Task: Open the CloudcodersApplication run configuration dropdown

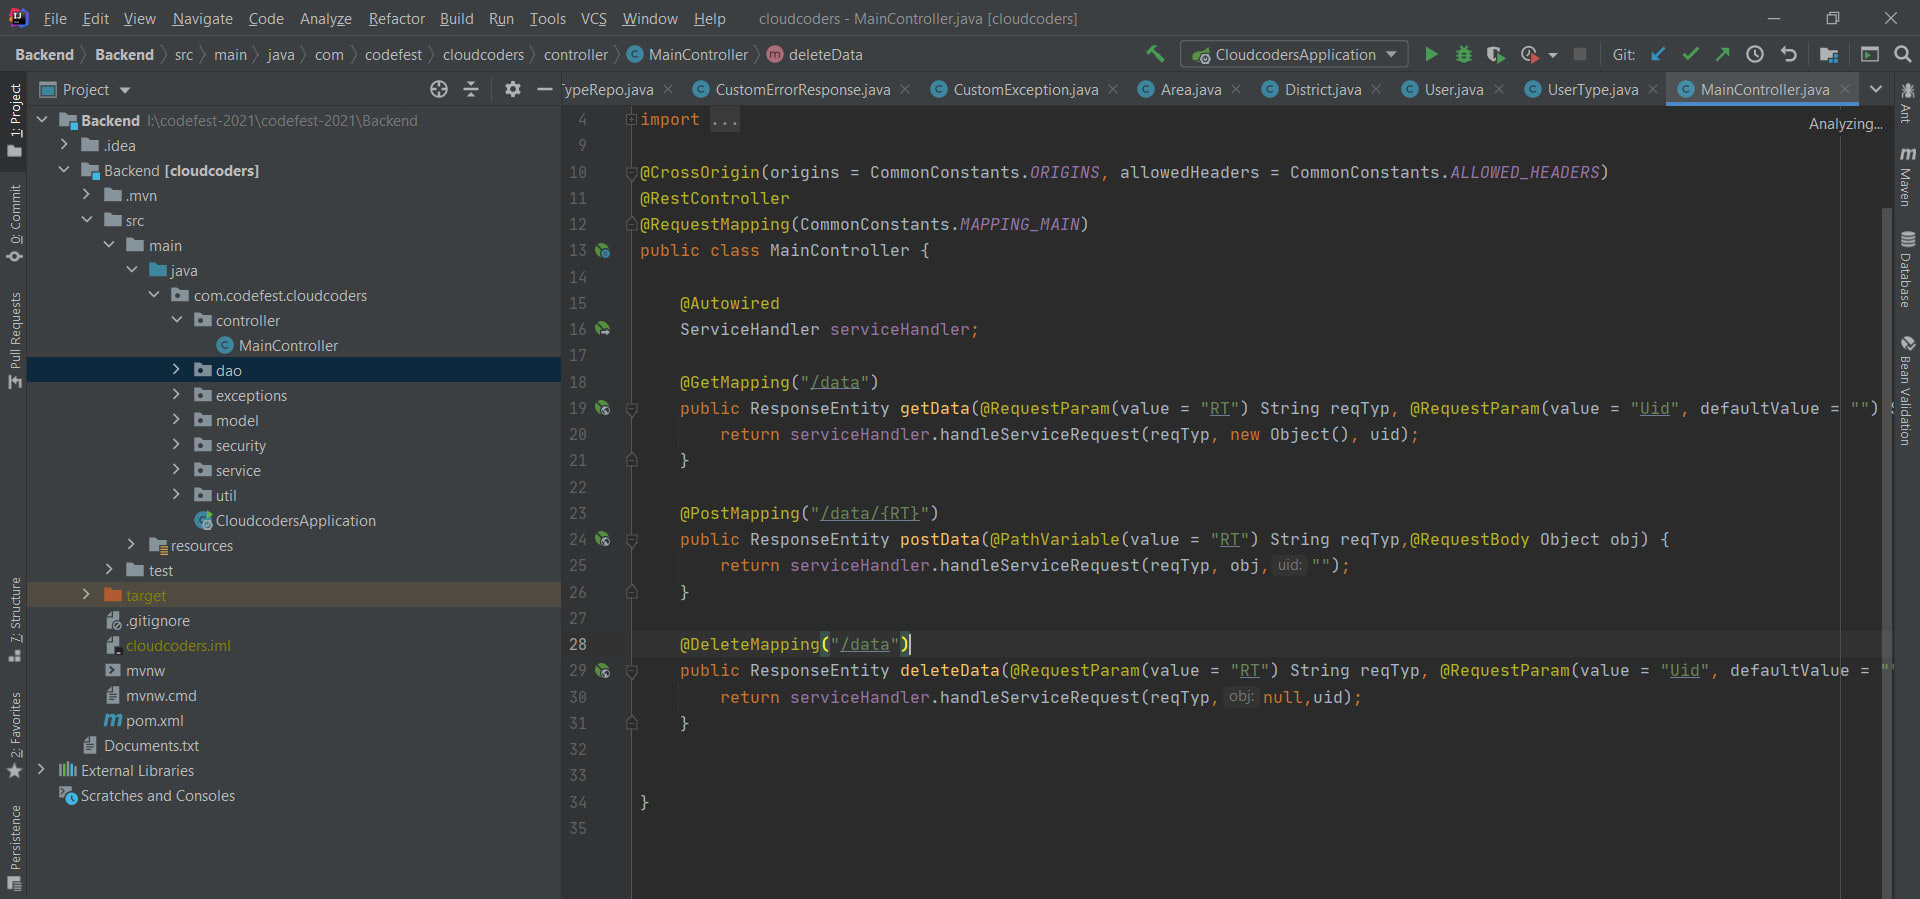Action: pos(1294,55)
